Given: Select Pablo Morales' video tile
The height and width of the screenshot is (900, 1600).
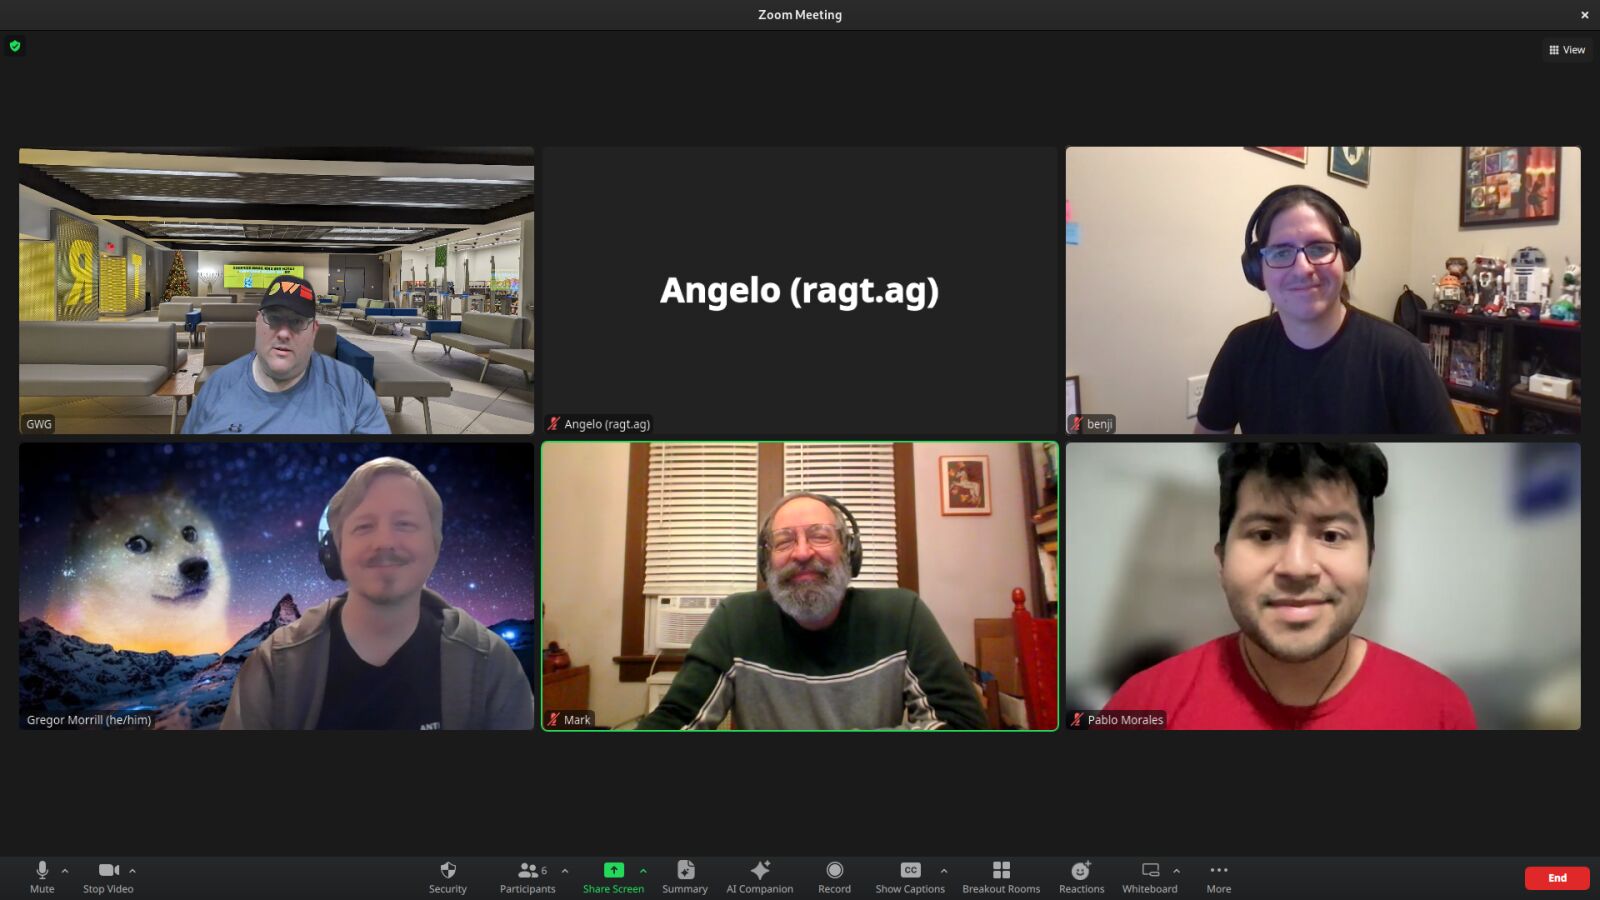Looking at the screenshot, I should pos(1323,586).
